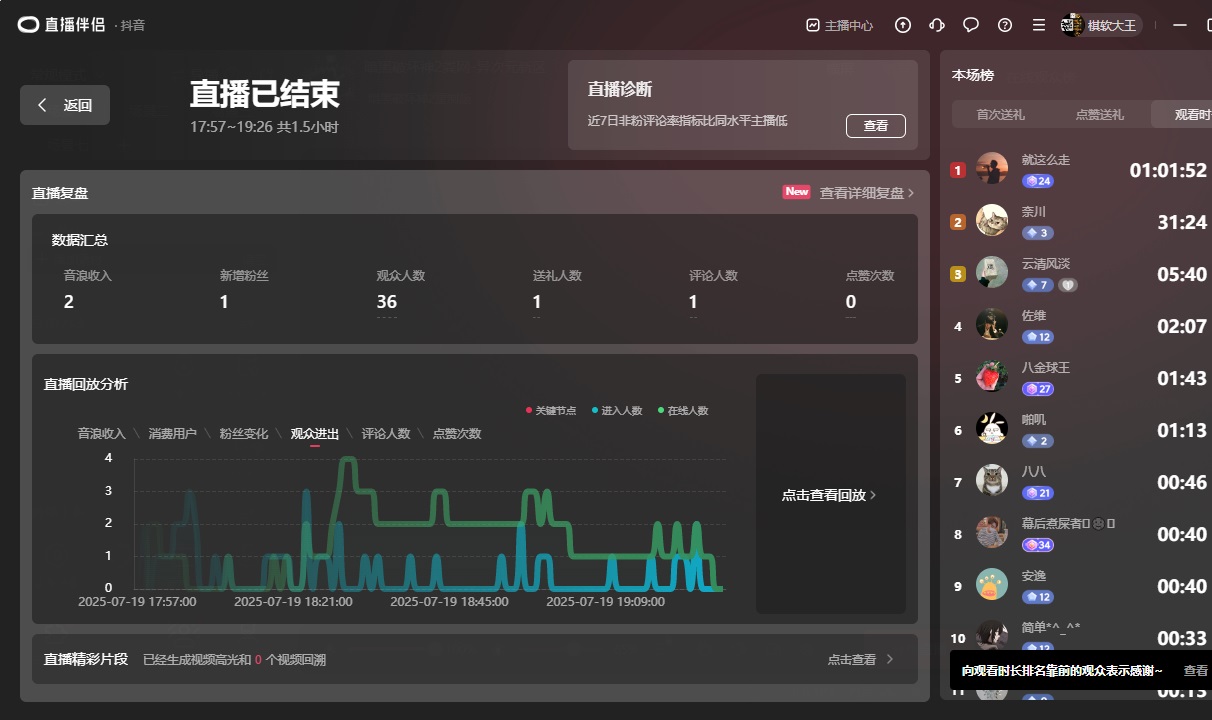Select the 消费用户 chart tab

coord(173,434)
